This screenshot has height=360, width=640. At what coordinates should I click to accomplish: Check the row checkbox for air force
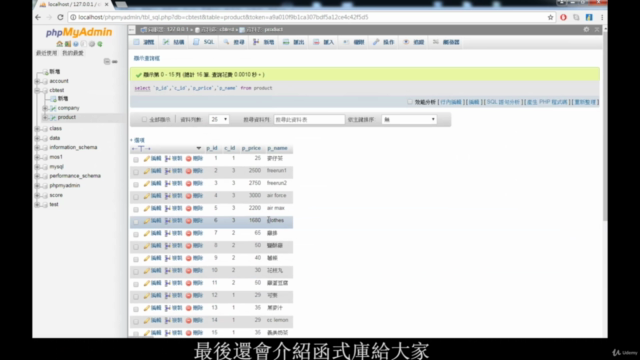(136, 197)
